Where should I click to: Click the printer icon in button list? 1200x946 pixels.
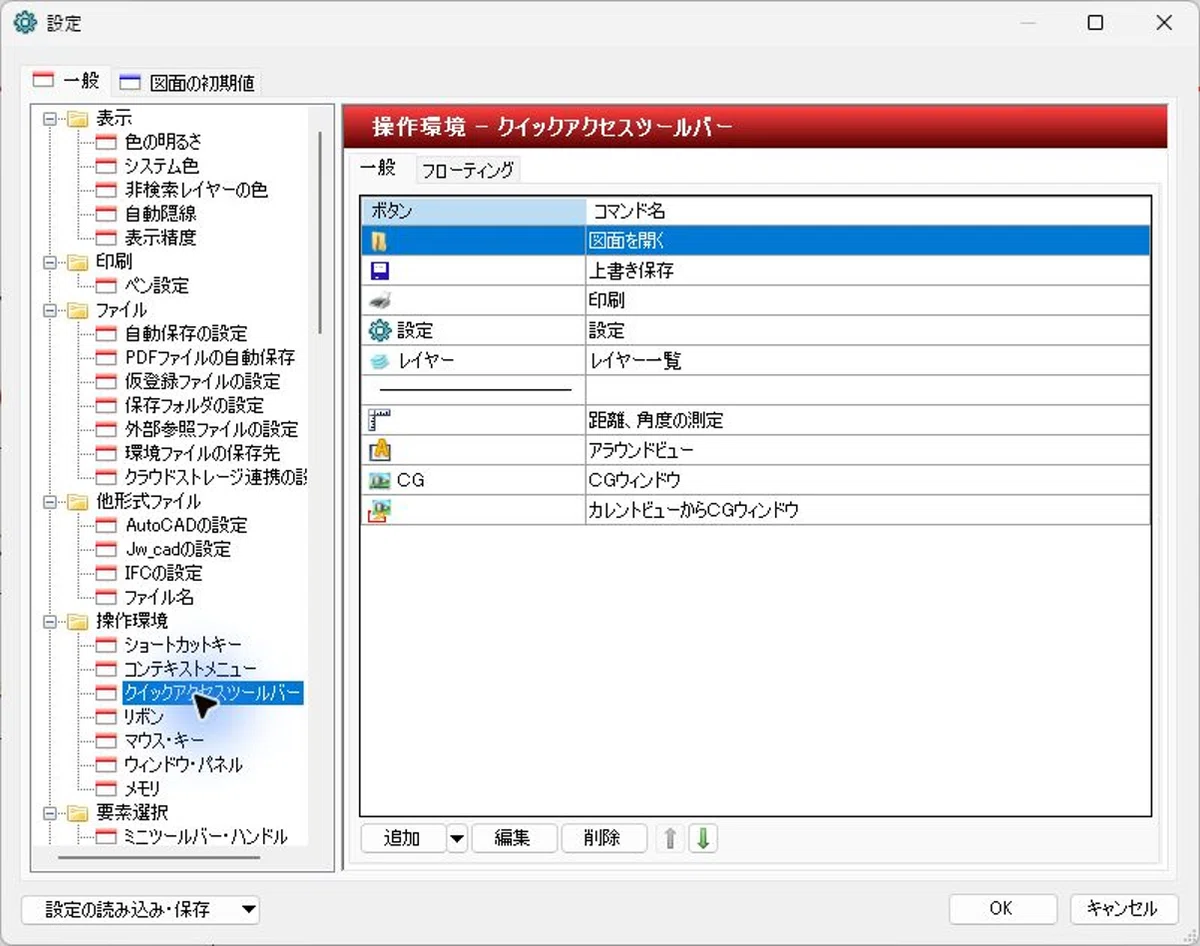[x=380, y=300]
